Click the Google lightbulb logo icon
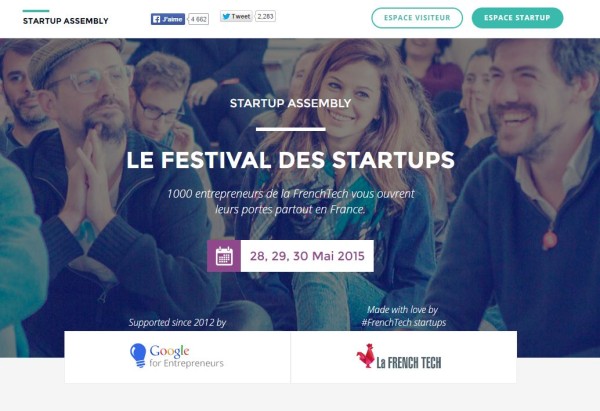 pyautogui.click(x=138, y=356)
